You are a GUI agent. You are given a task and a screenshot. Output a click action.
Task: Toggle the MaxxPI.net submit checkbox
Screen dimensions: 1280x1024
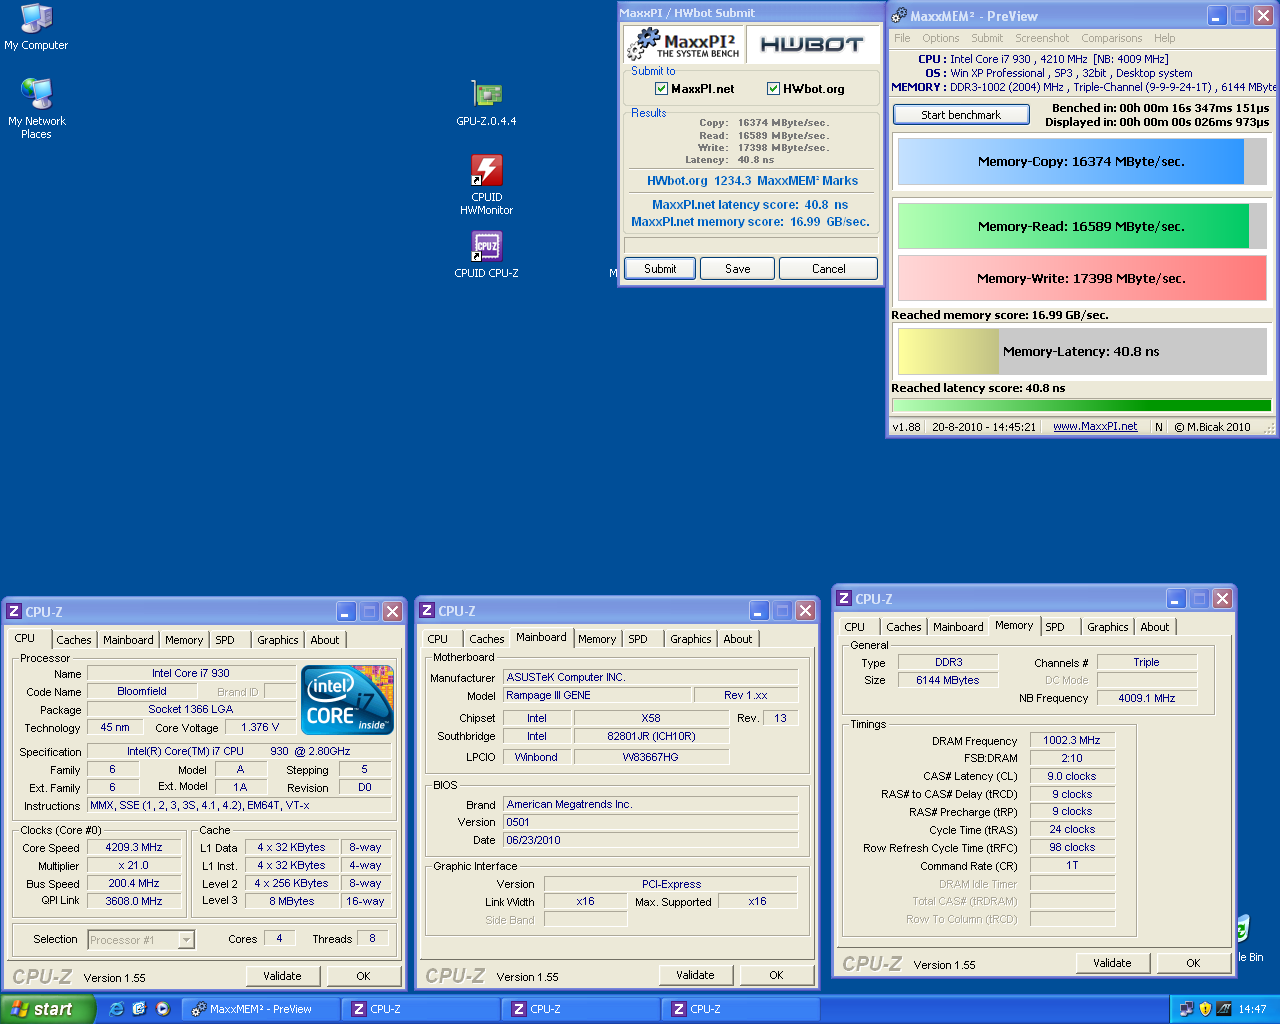pyautogui.click(x=661, y=89)
